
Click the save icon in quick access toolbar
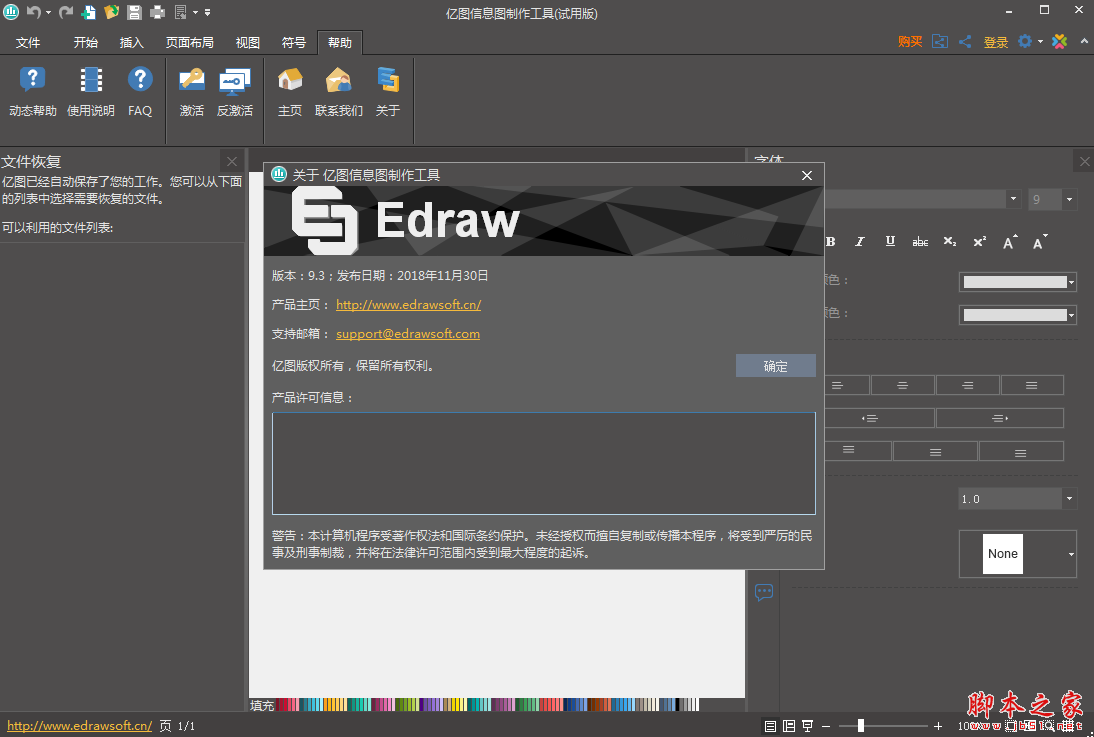[x=134, y=12]
